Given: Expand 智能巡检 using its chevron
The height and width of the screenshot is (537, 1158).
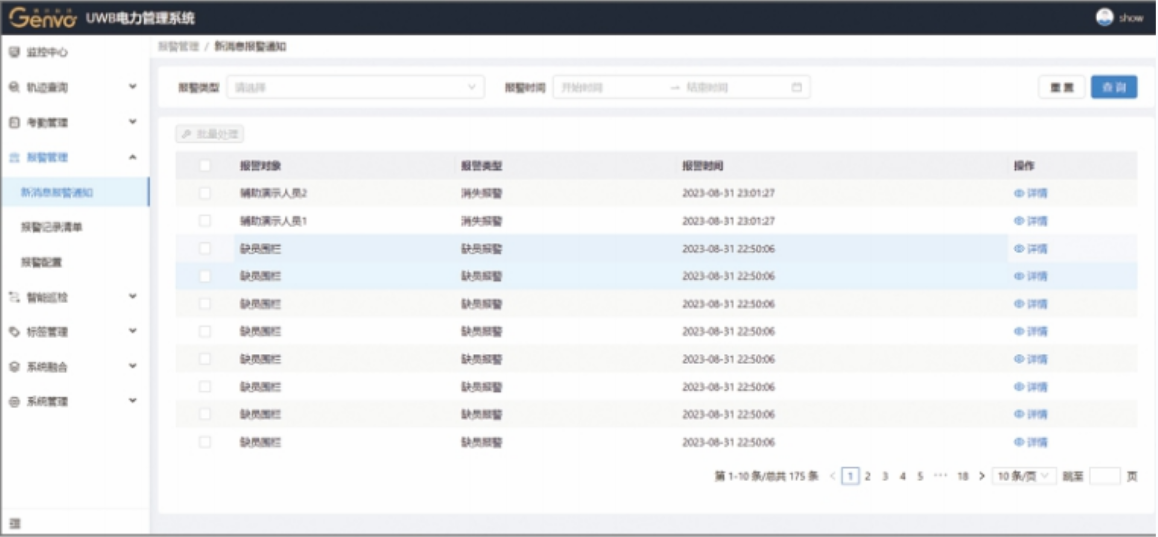Looking at the screenshot, I should pyautogui.click(x=133, y=296).
